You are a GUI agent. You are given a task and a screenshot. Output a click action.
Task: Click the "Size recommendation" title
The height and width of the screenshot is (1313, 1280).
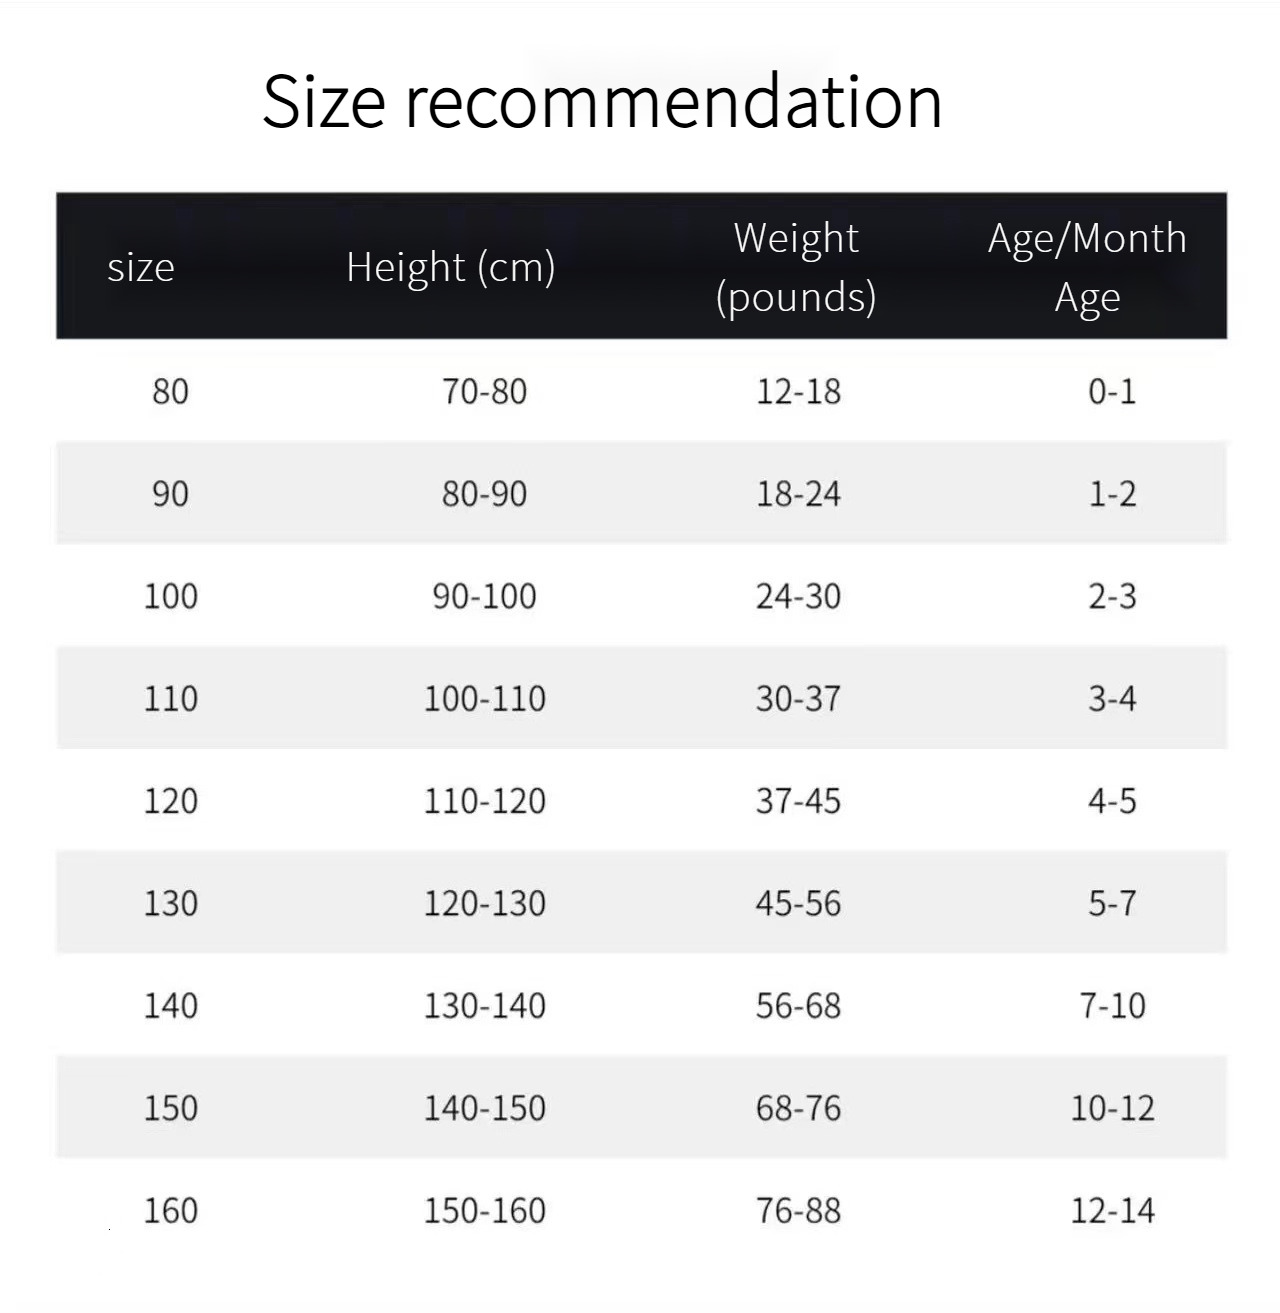coord(602,102)
